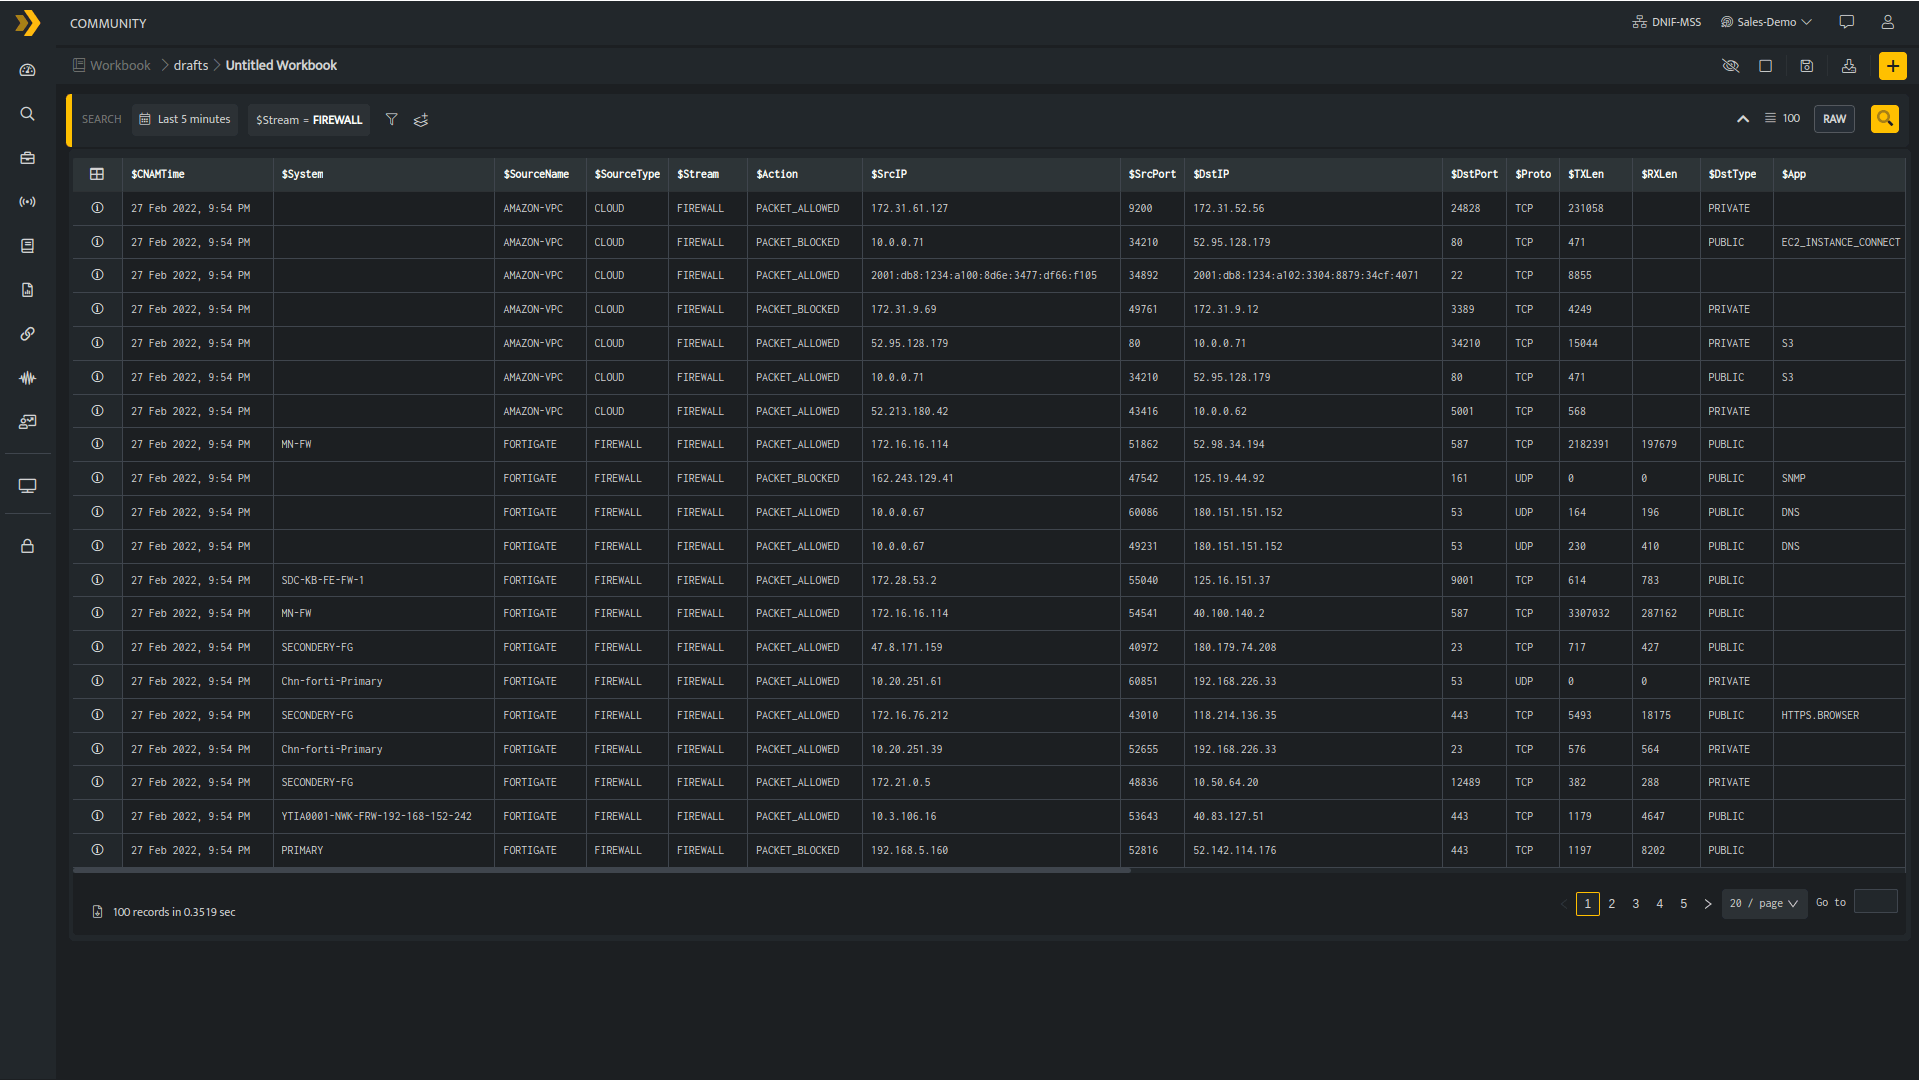The height and width of the screenshot is (1080, 1920).
Task: Click the download export icon
Action: (1849, 66)
